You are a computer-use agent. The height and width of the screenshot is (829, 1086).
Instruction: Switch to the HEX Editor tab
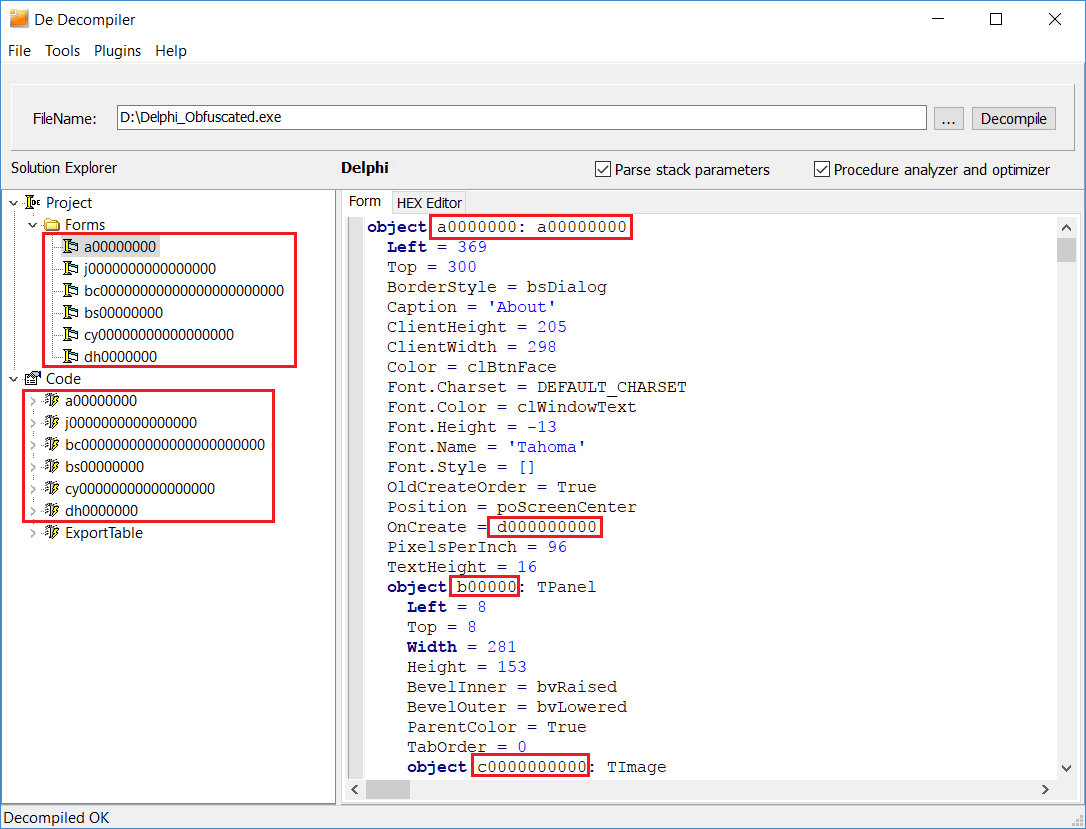(x=429, y=203)
